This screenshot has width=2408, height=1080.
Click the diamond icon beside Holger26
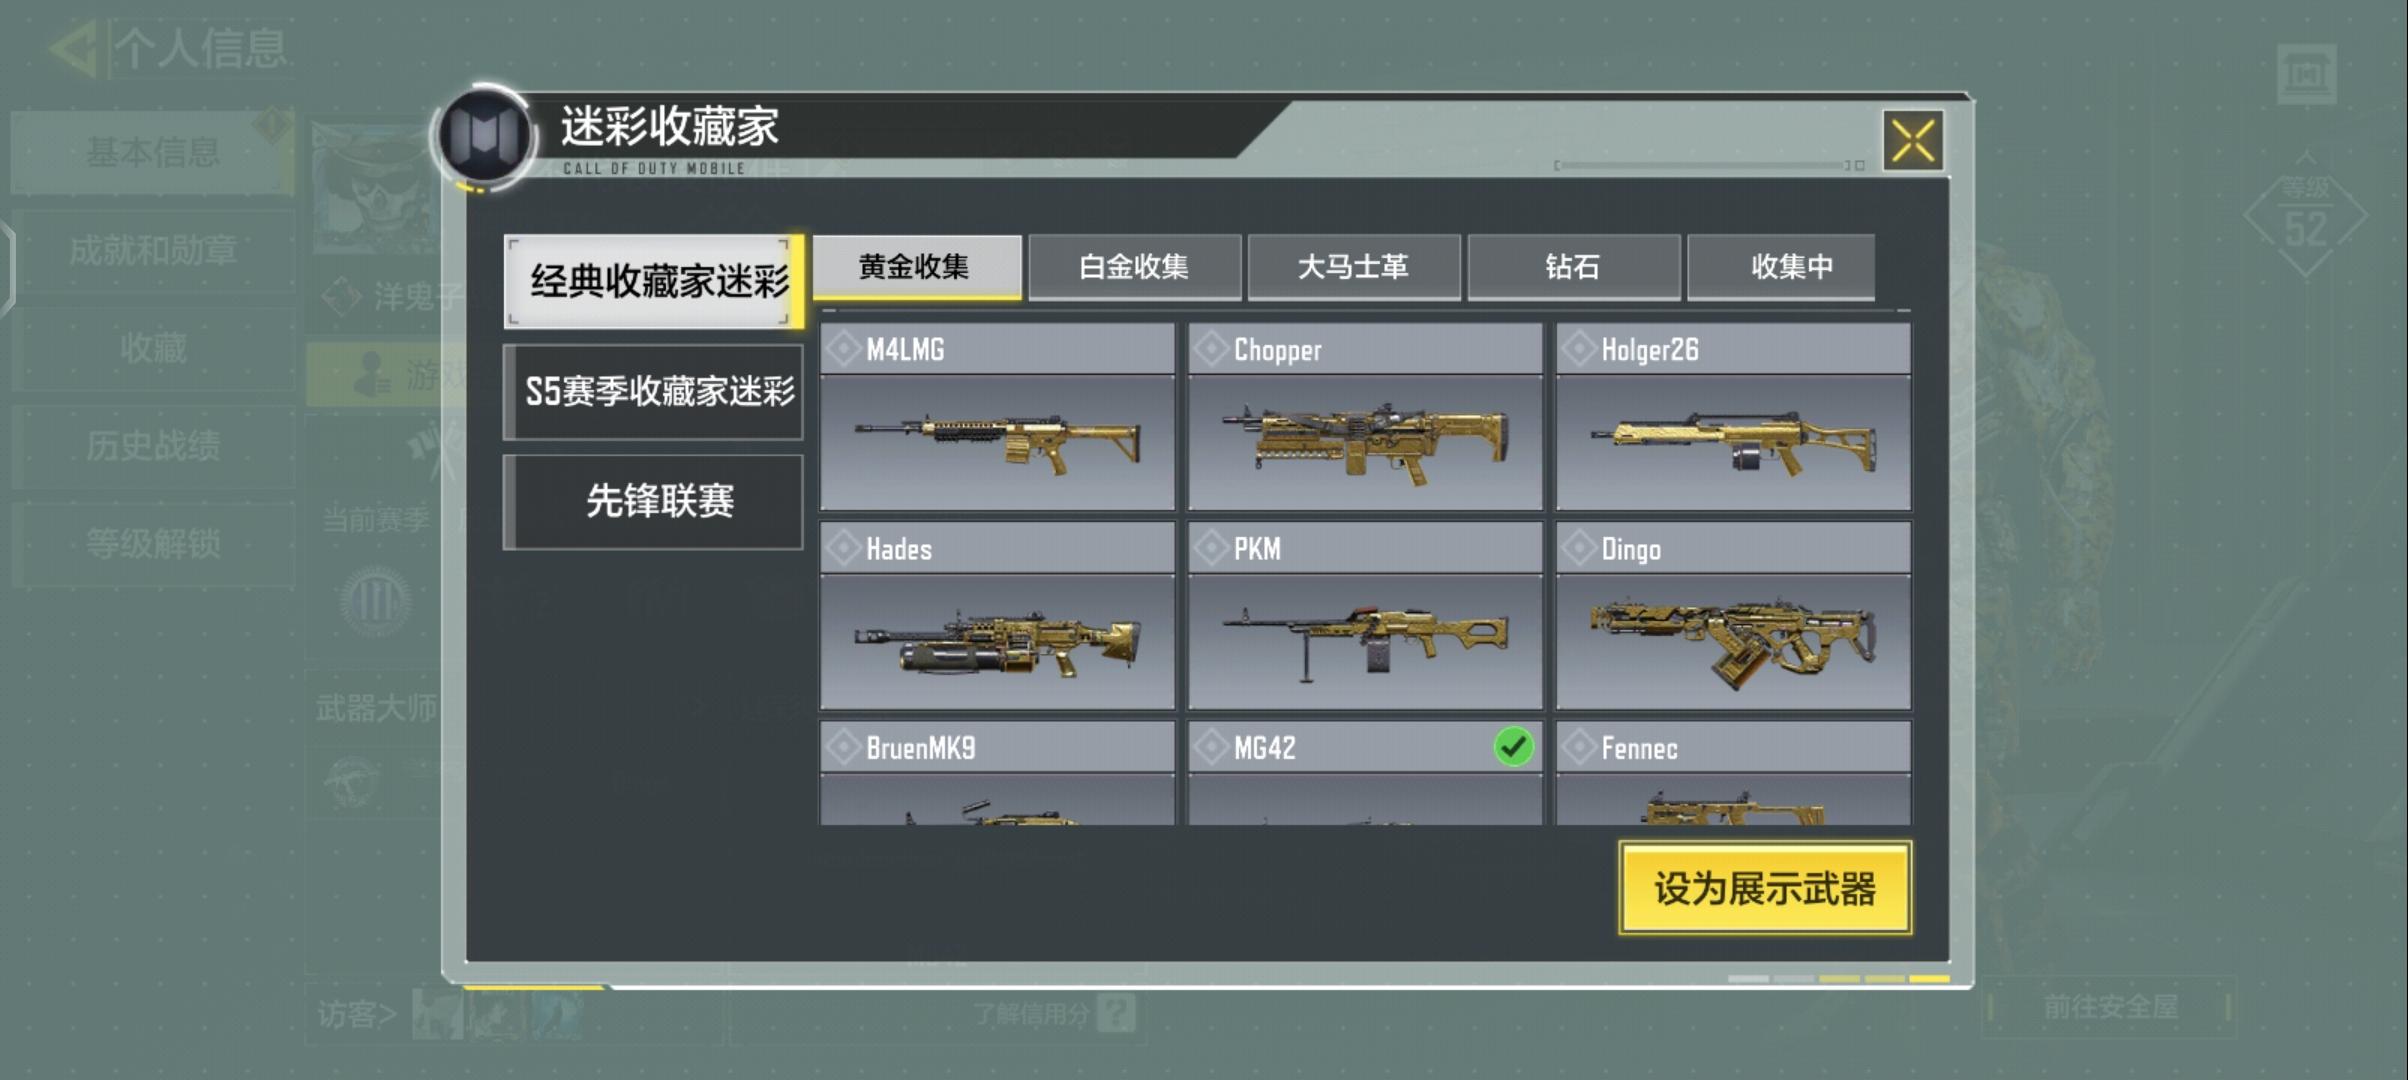click(1579, 349)
